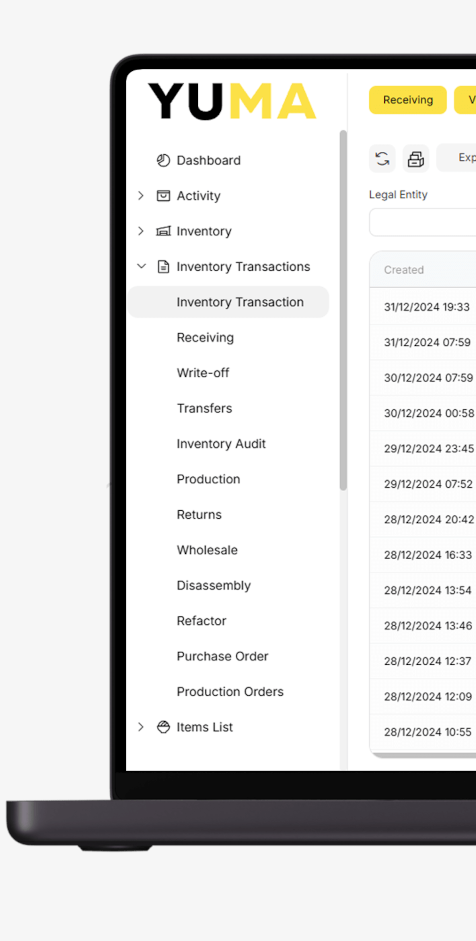
Task: Click the printer icon button
Action: click(x=416, y=158)
